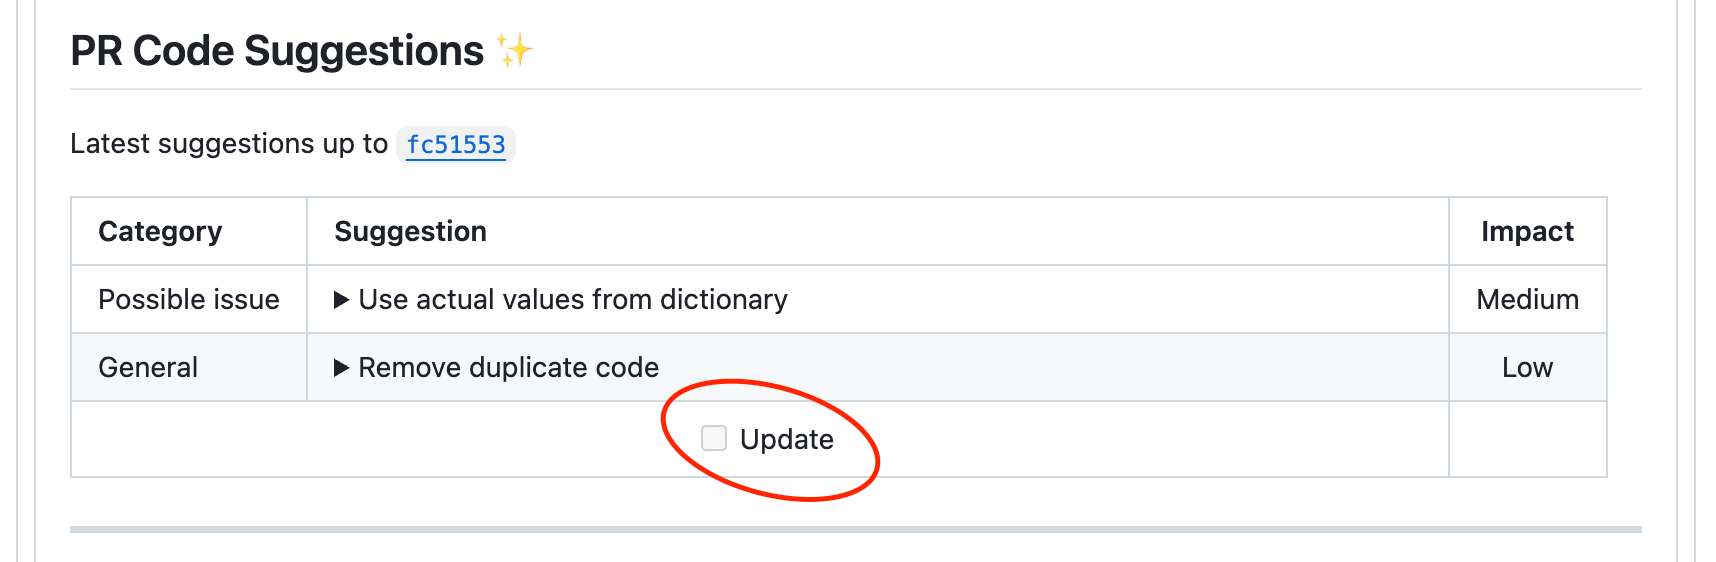This screenshot has height=562, width=1716.
Task: Click the "PR Code Suggestions" heading
Action: [x=277, y=51]
